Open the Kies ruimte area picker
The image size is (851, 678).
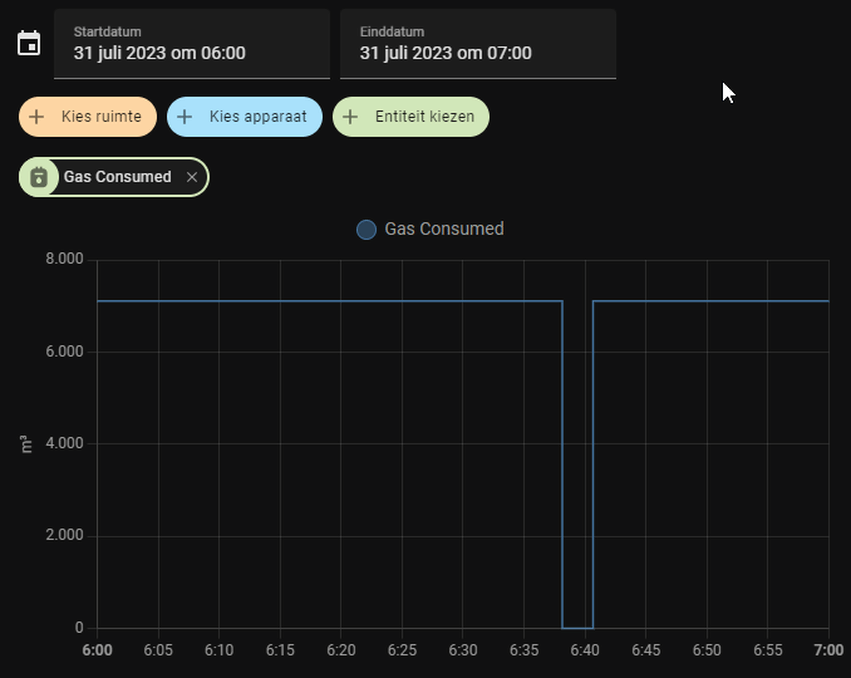click(88, 117)
